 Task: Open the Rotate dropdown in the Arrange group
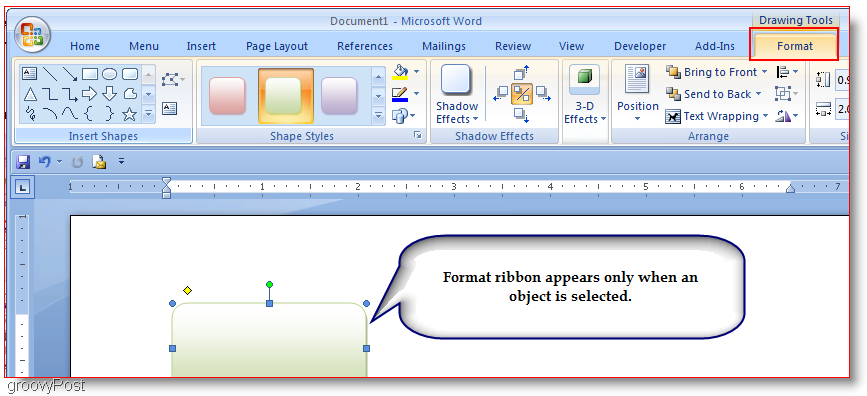[787, 116]
